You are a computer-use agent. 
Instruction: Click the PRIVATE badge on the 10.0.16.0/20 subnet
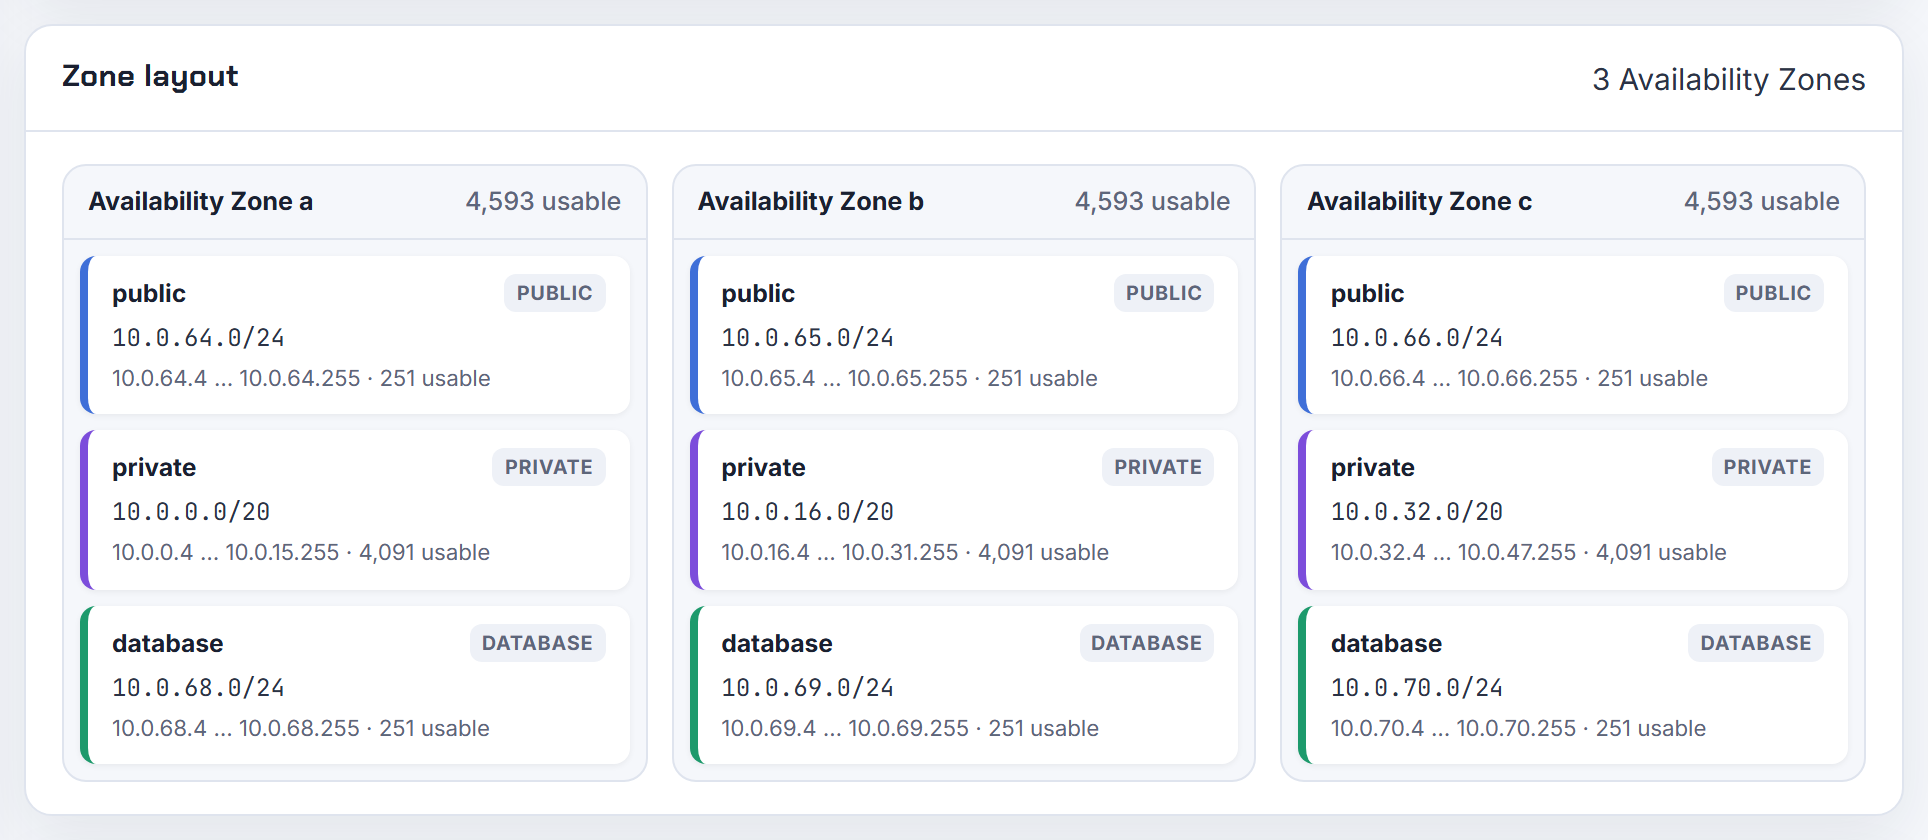[x=1158, y=467]
